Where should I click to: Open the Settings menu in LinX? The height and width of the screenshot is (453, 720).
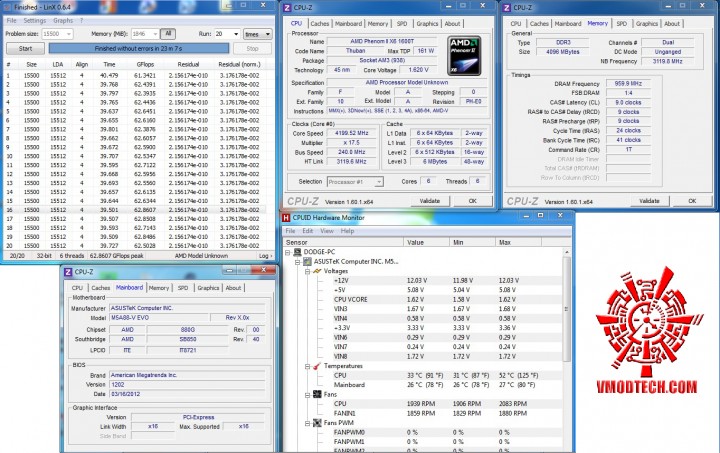(35, 21)
